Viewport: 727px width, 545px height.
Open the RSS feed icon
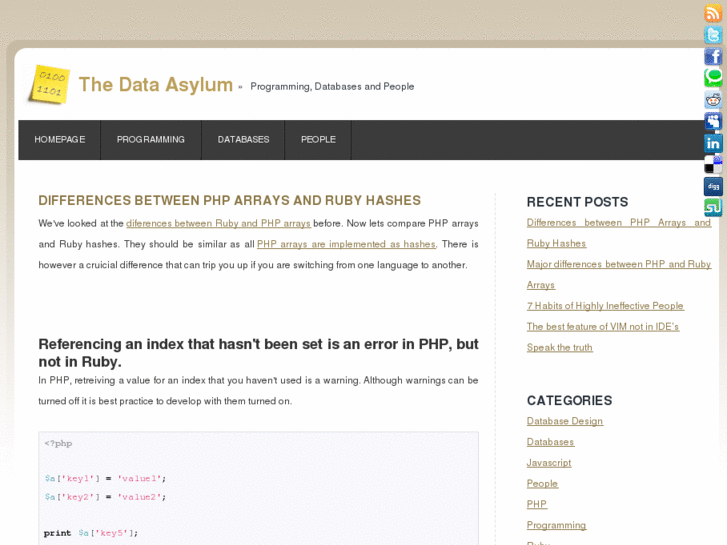[x=713, y=13]
